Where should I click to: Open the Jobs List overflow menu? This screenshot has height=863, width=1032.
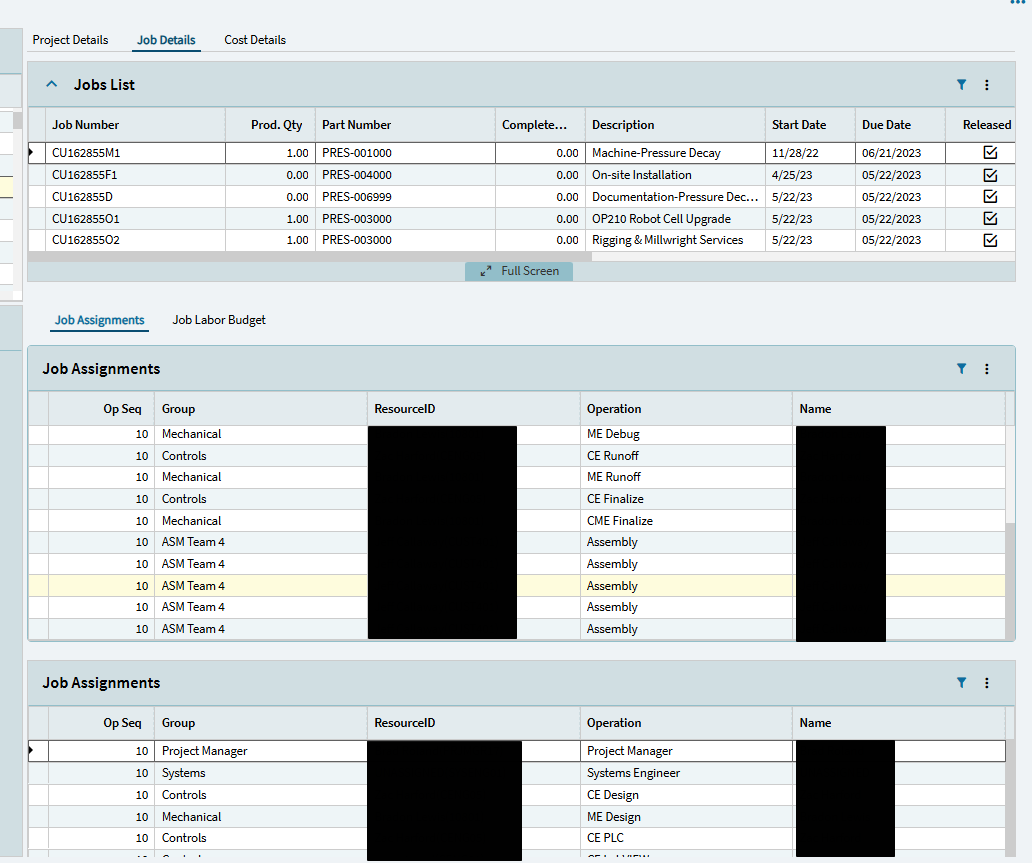(987, 85)
